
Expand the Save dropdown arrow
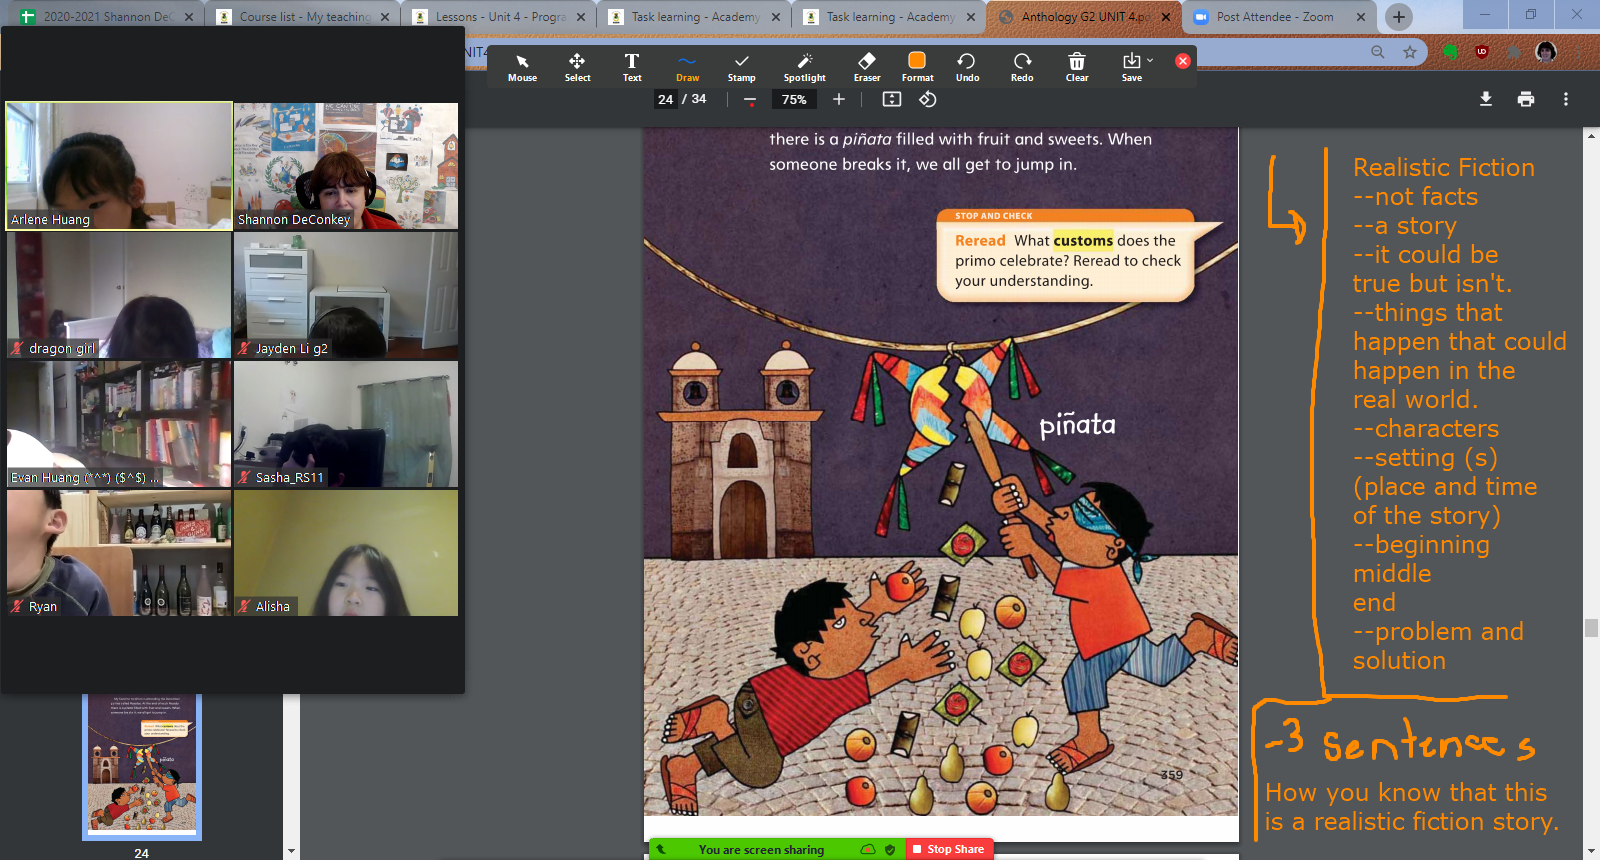(x=1150, y=60)
